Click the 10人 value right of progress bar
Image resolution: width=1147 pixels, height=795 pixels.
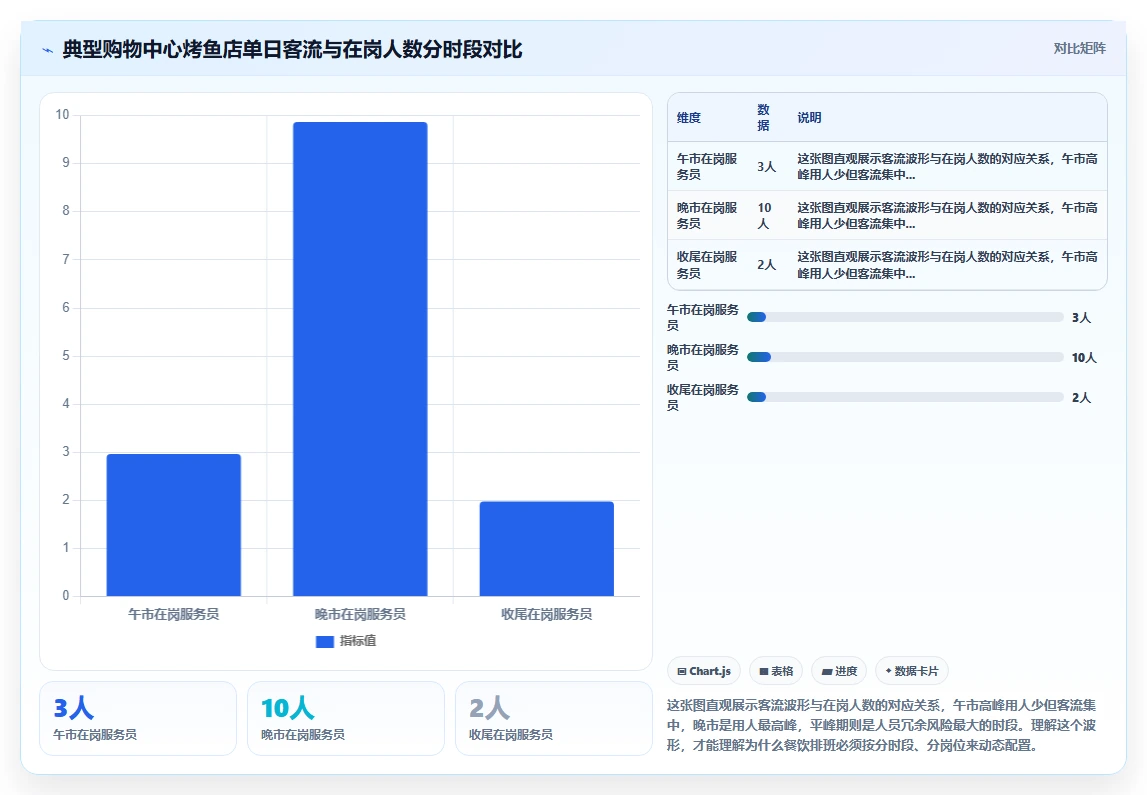[x=1084, y=358]
